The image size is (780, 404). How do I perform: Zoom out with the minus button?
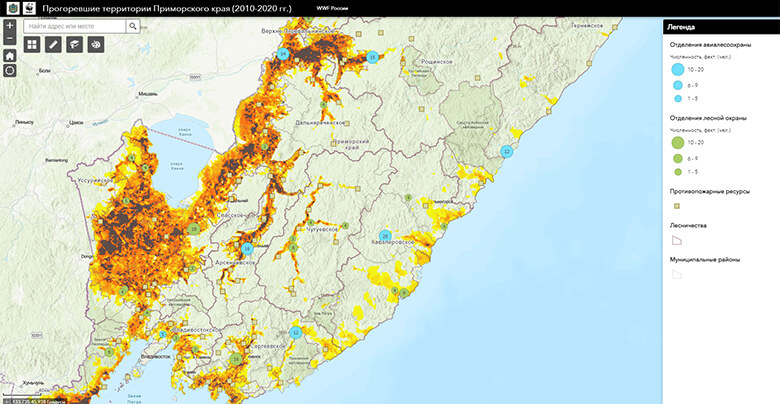10,39
